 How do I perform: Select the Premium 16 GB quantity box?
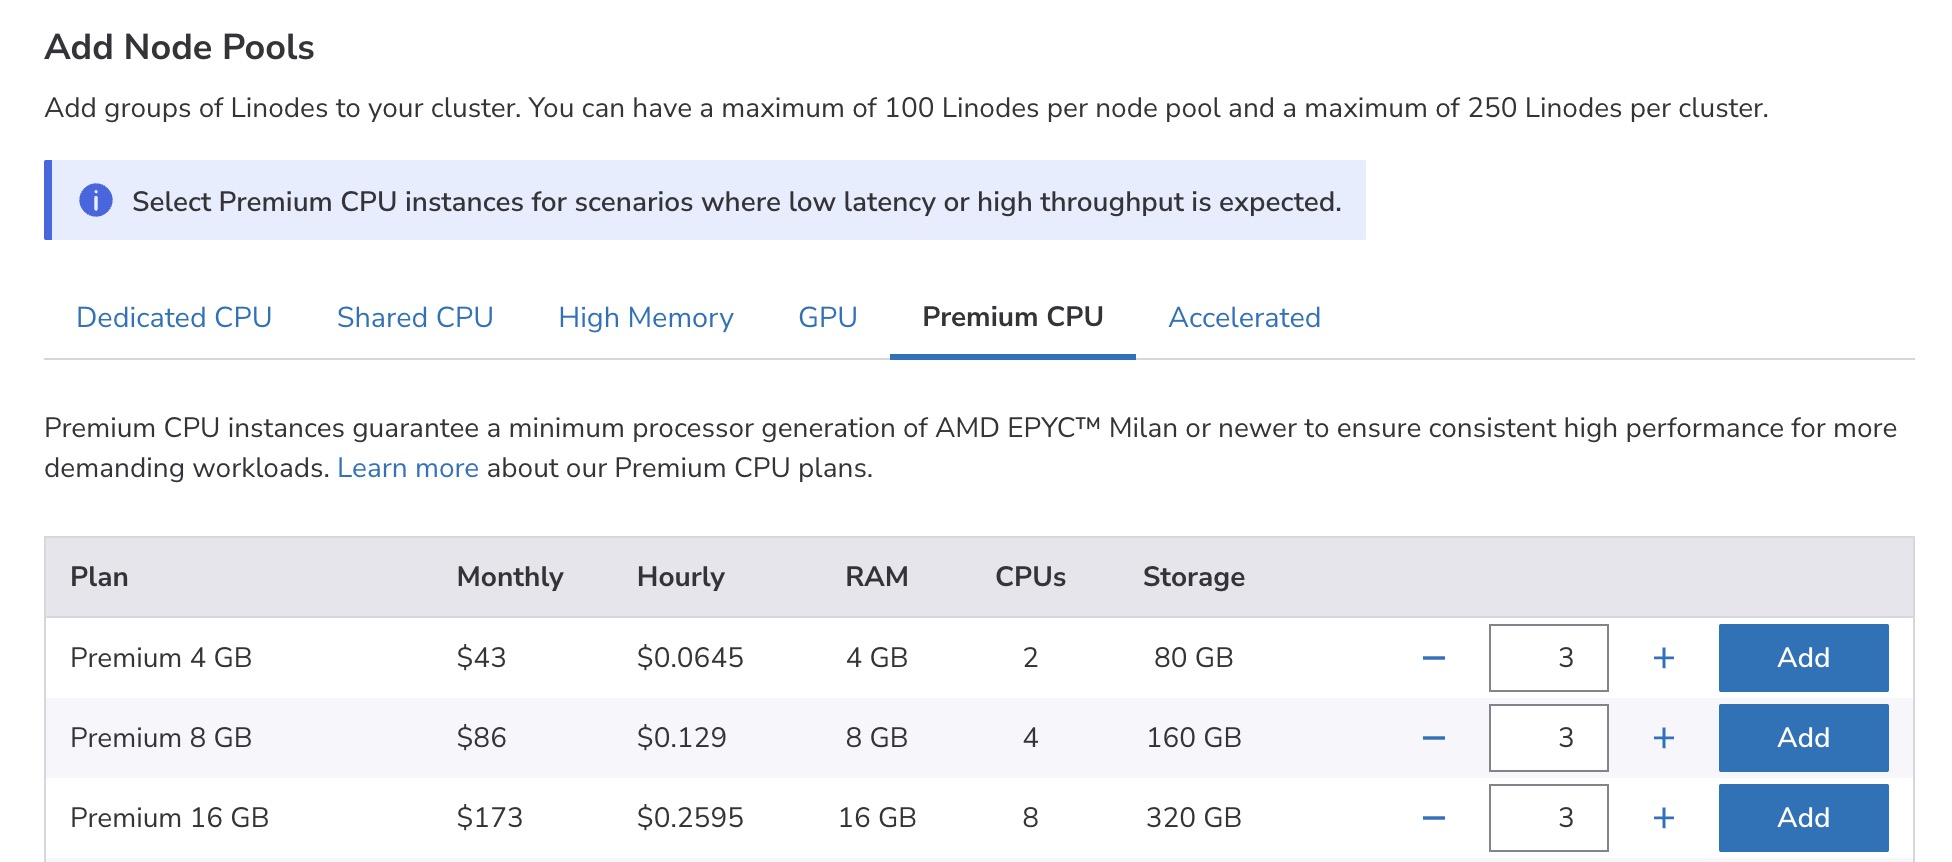pos(1548,818)
